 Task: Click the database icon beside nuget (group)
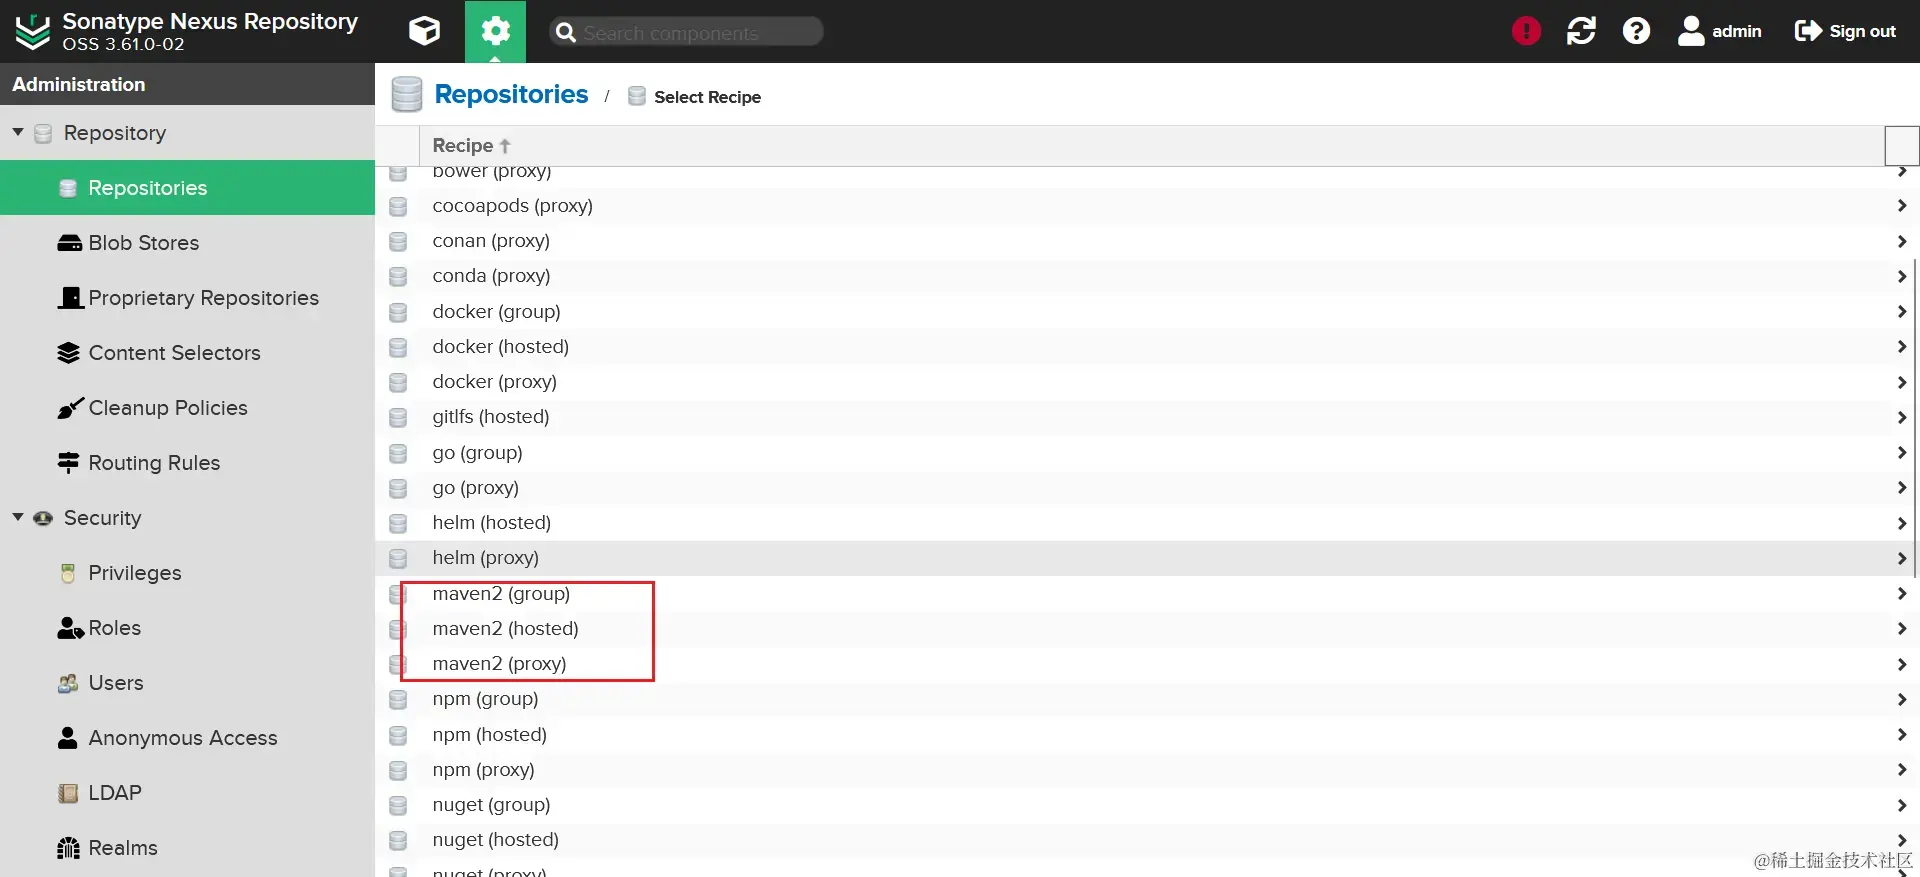[x=398, y=805]
